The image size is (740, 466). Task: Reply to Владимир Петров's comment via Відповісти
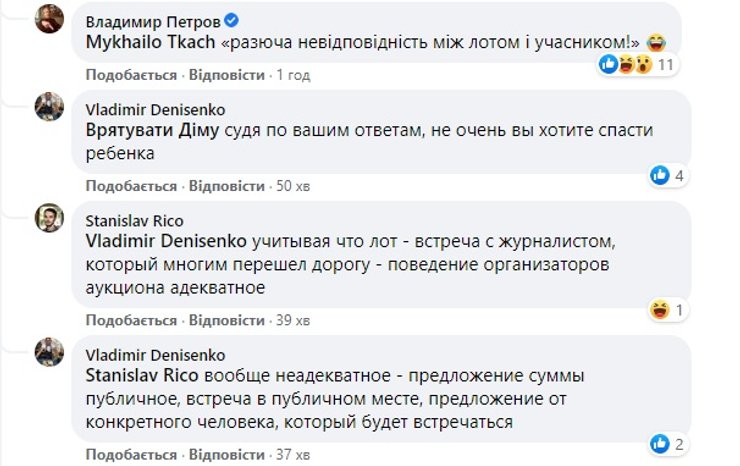225,75
